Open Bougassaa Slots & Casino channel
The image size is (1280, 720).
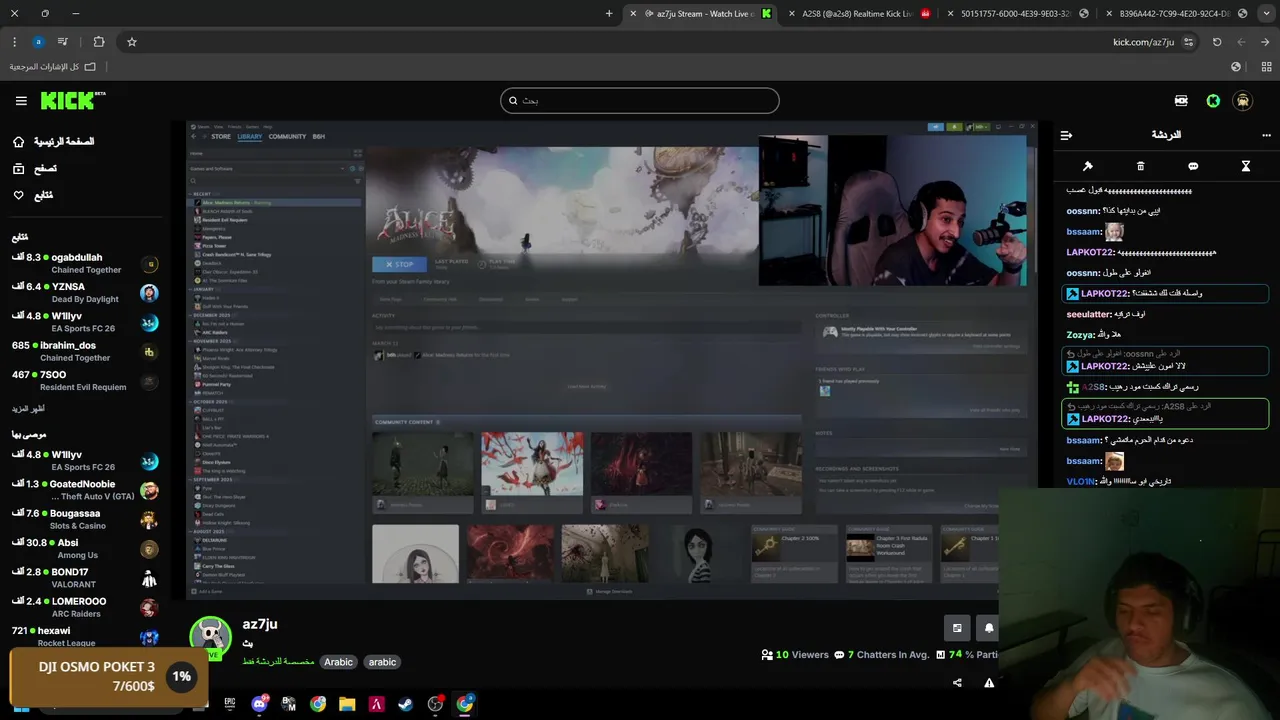(85, 519)
